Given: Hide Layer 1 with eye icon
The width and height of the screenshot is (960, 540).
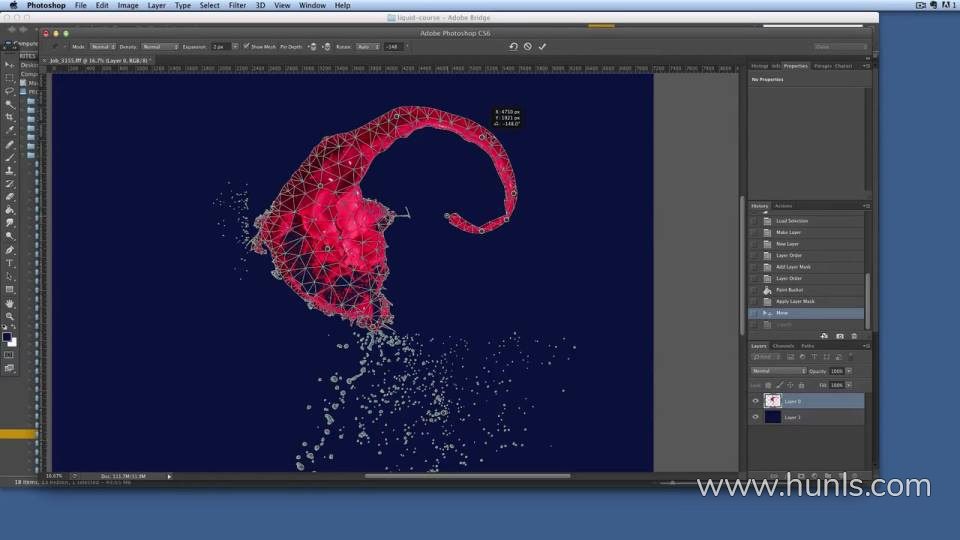Looking at the screenshot, I should (x=756, y=417).
